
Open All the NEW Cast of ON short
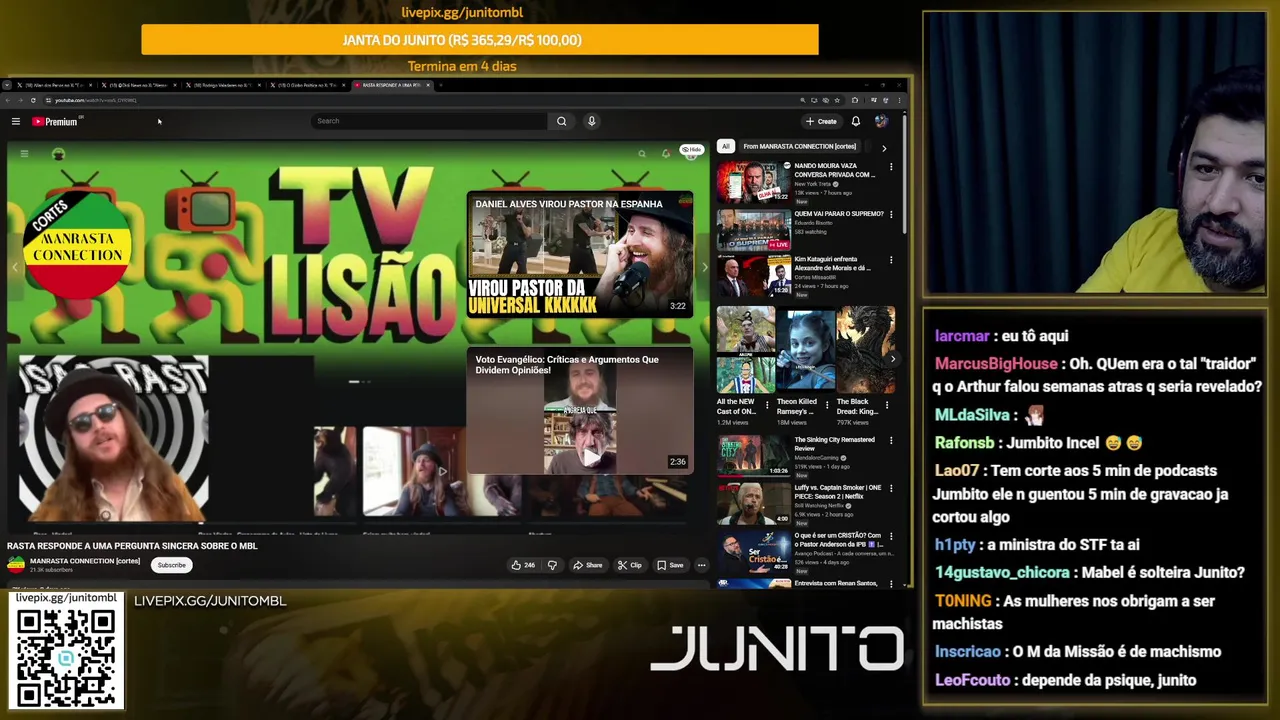(x=745, y=349)
